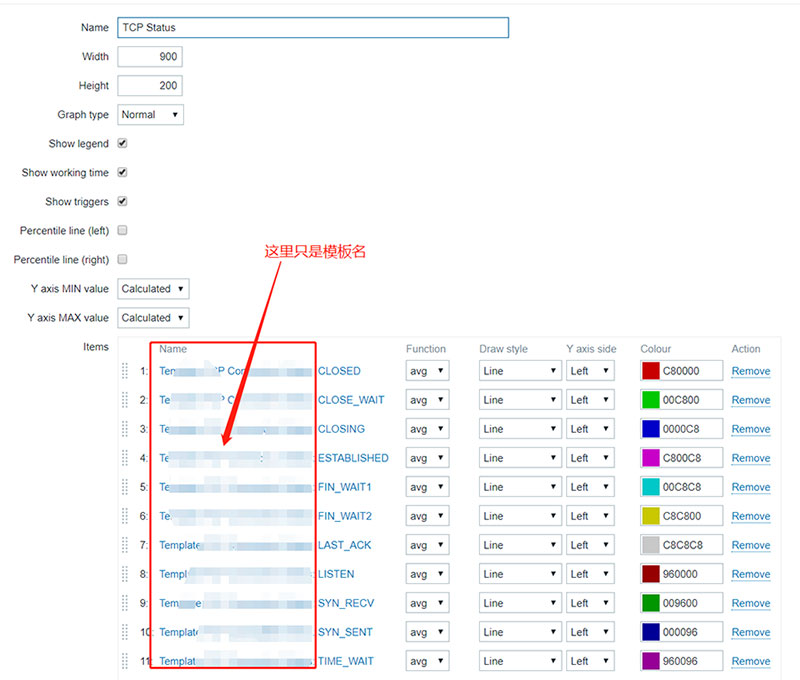The height and width of the screenshot is (680, 800).
Task: Click the green 00C800 colour swatch
Action: tap(651, 400)
